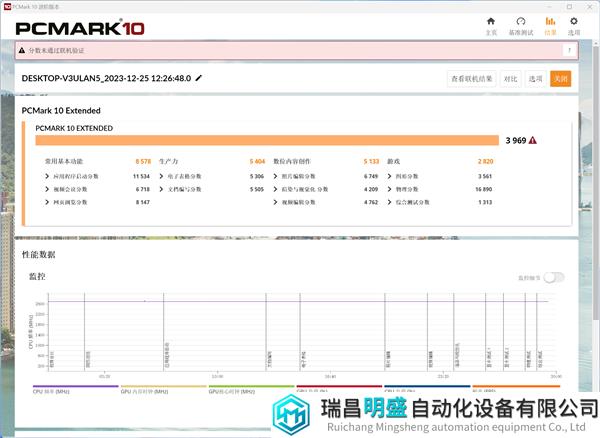This screenshot has height=438, width=600.
Task: Click the warning icon in the pink banner
Action: point(22,50)
